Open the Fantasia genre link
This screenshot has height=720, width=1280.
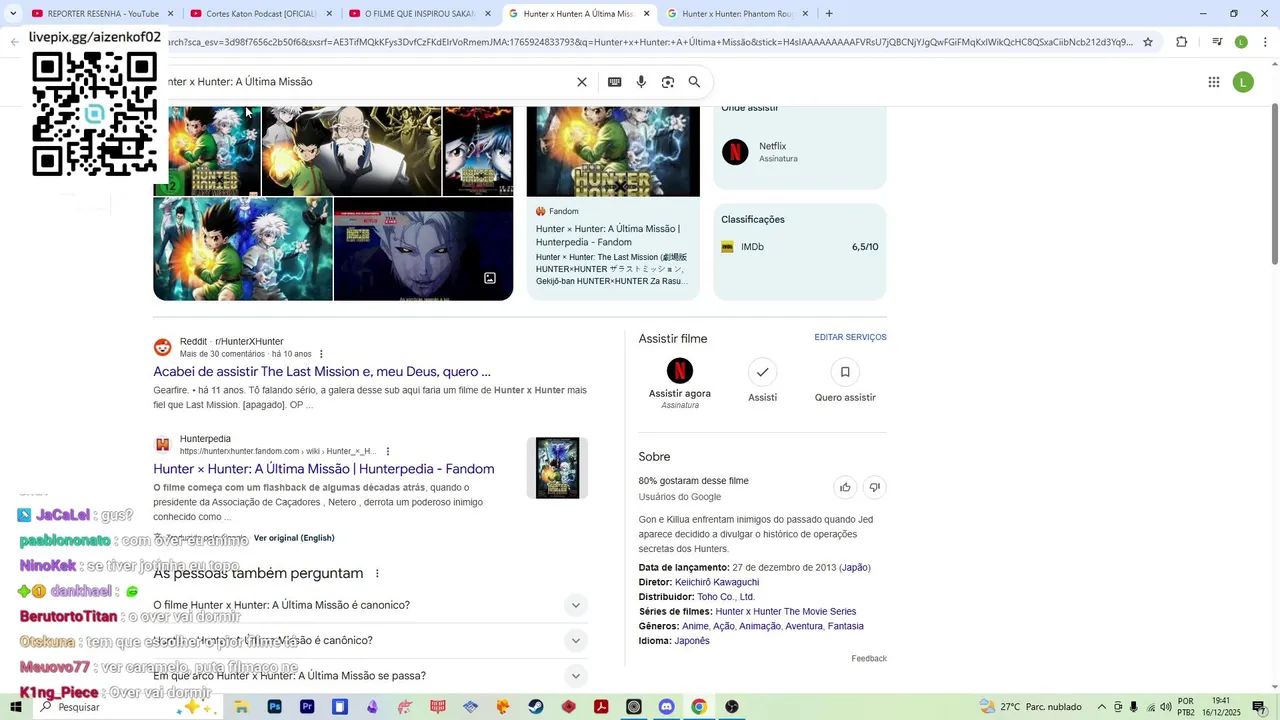pos(845,626)
